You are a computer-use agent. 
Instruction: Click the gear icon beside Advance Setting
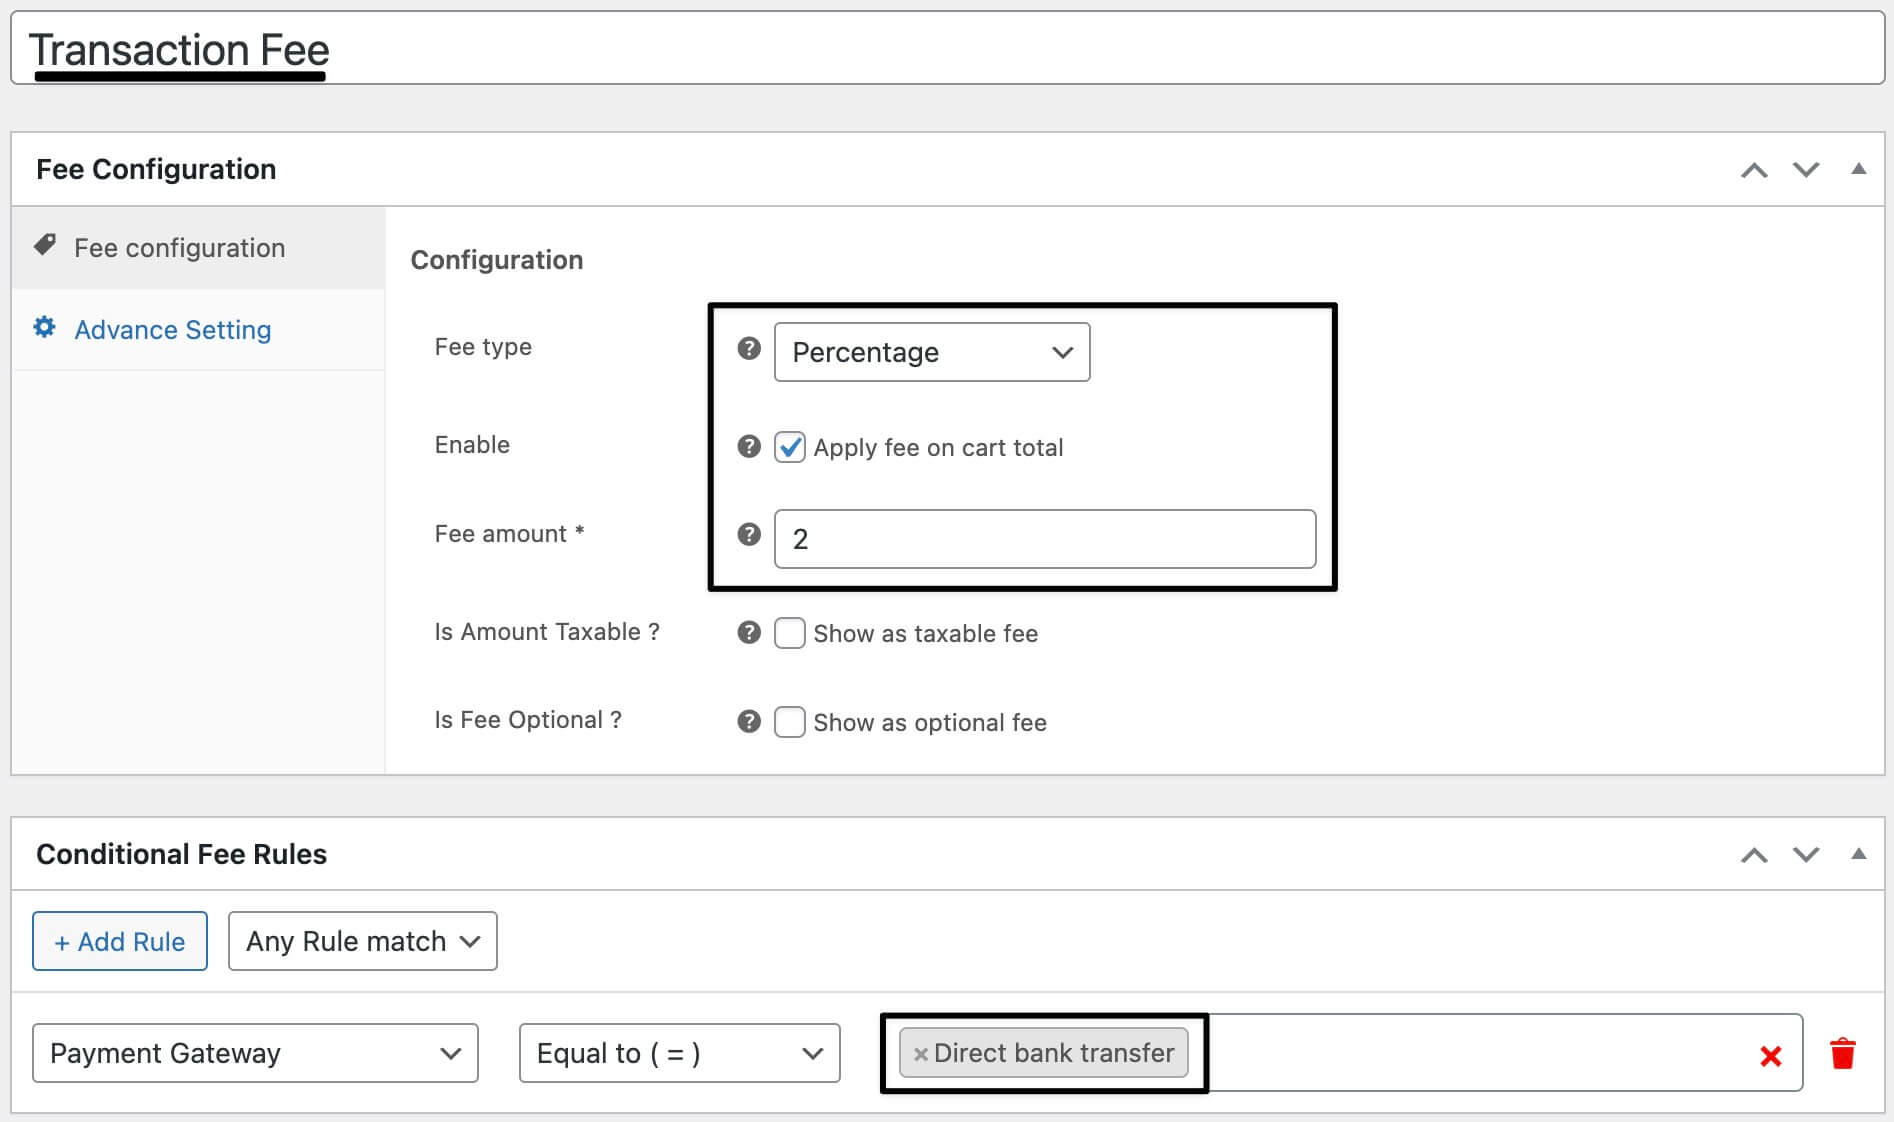[44, 328]
